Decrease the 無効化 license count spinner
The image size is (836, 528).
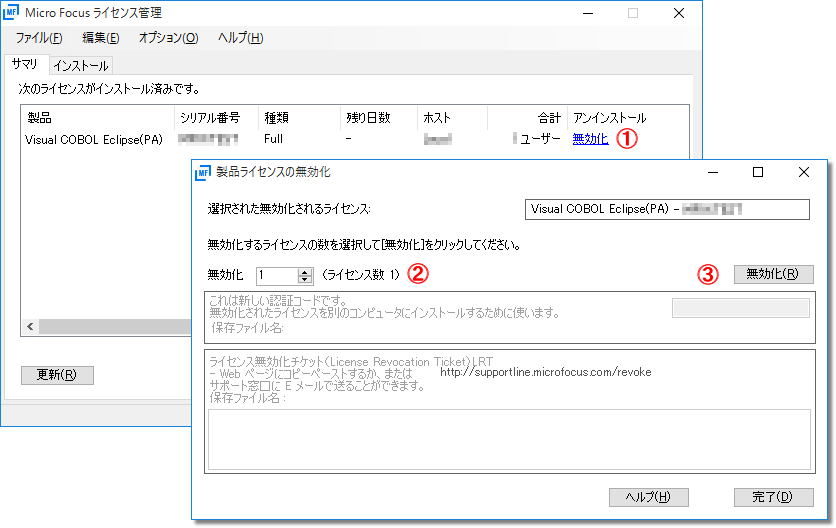304,279
